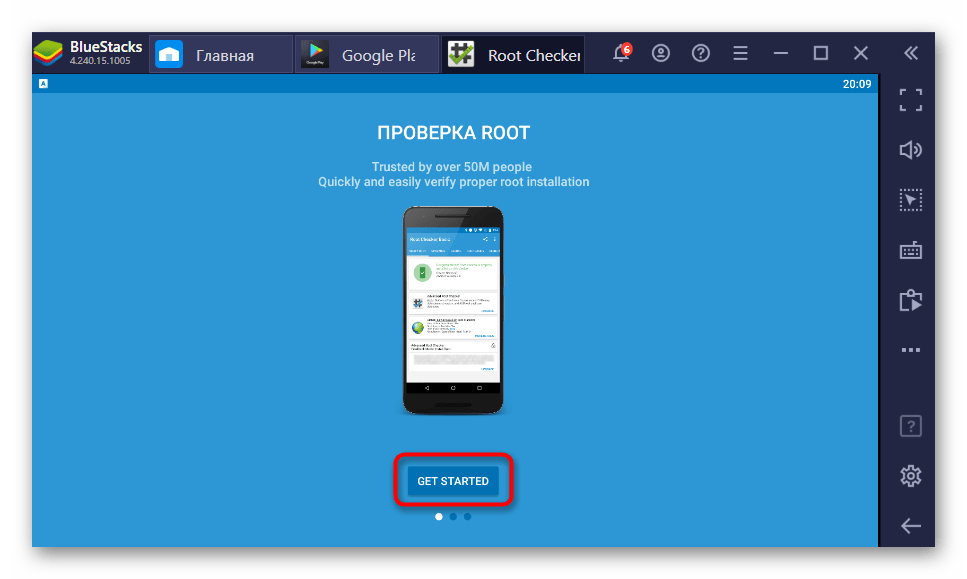Open the sidebar help box icon
Screen dimensions: 967x579
[911, 426]
